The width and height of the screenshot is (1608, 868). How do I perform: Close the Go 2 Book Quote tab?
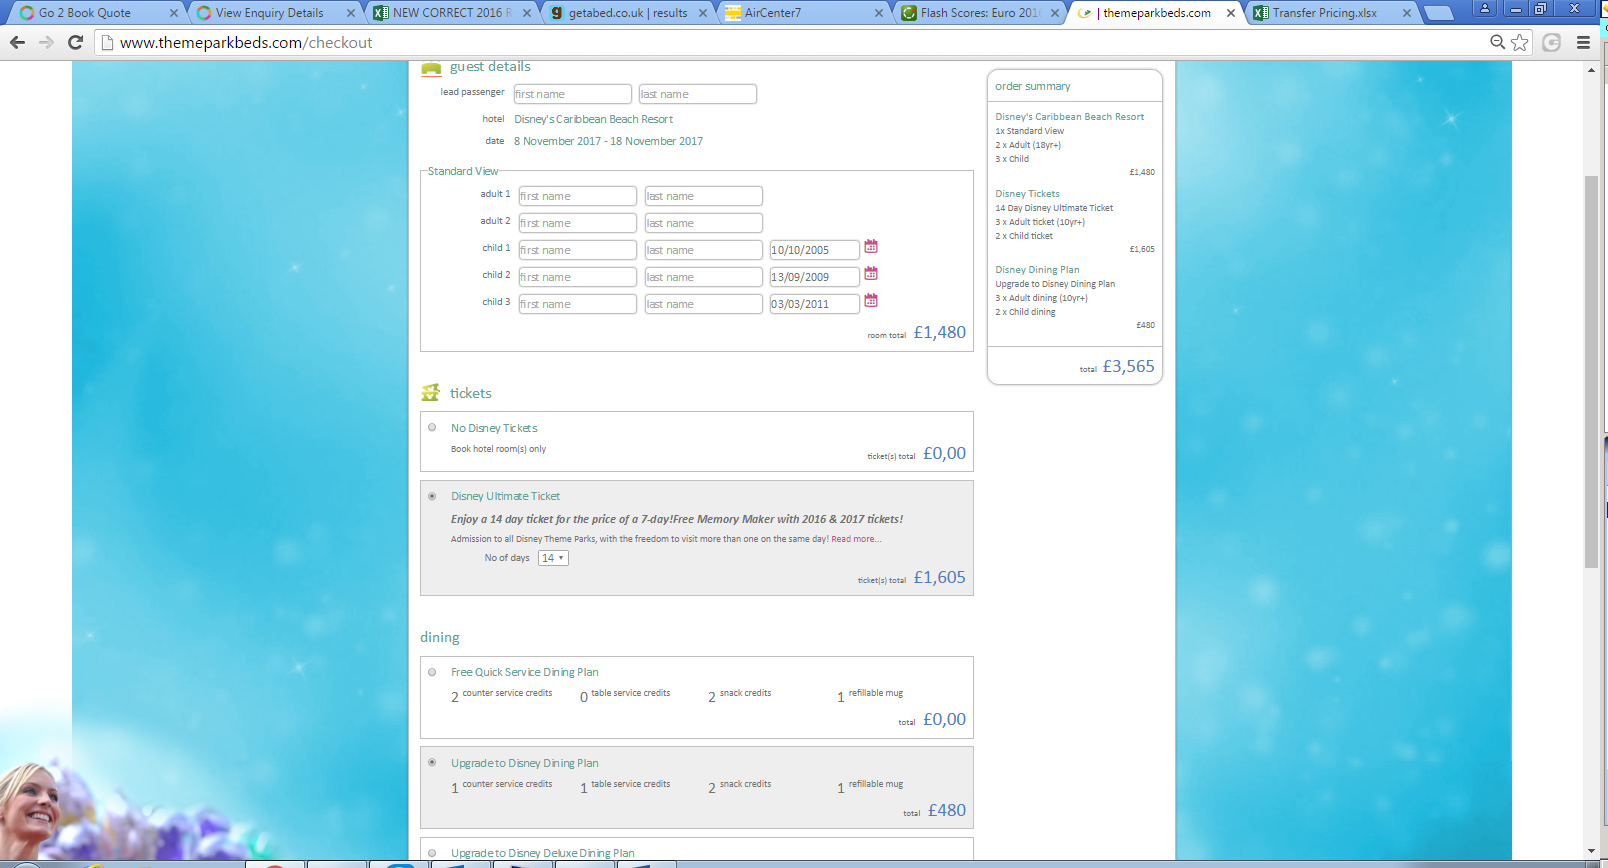tap(174, 13)
